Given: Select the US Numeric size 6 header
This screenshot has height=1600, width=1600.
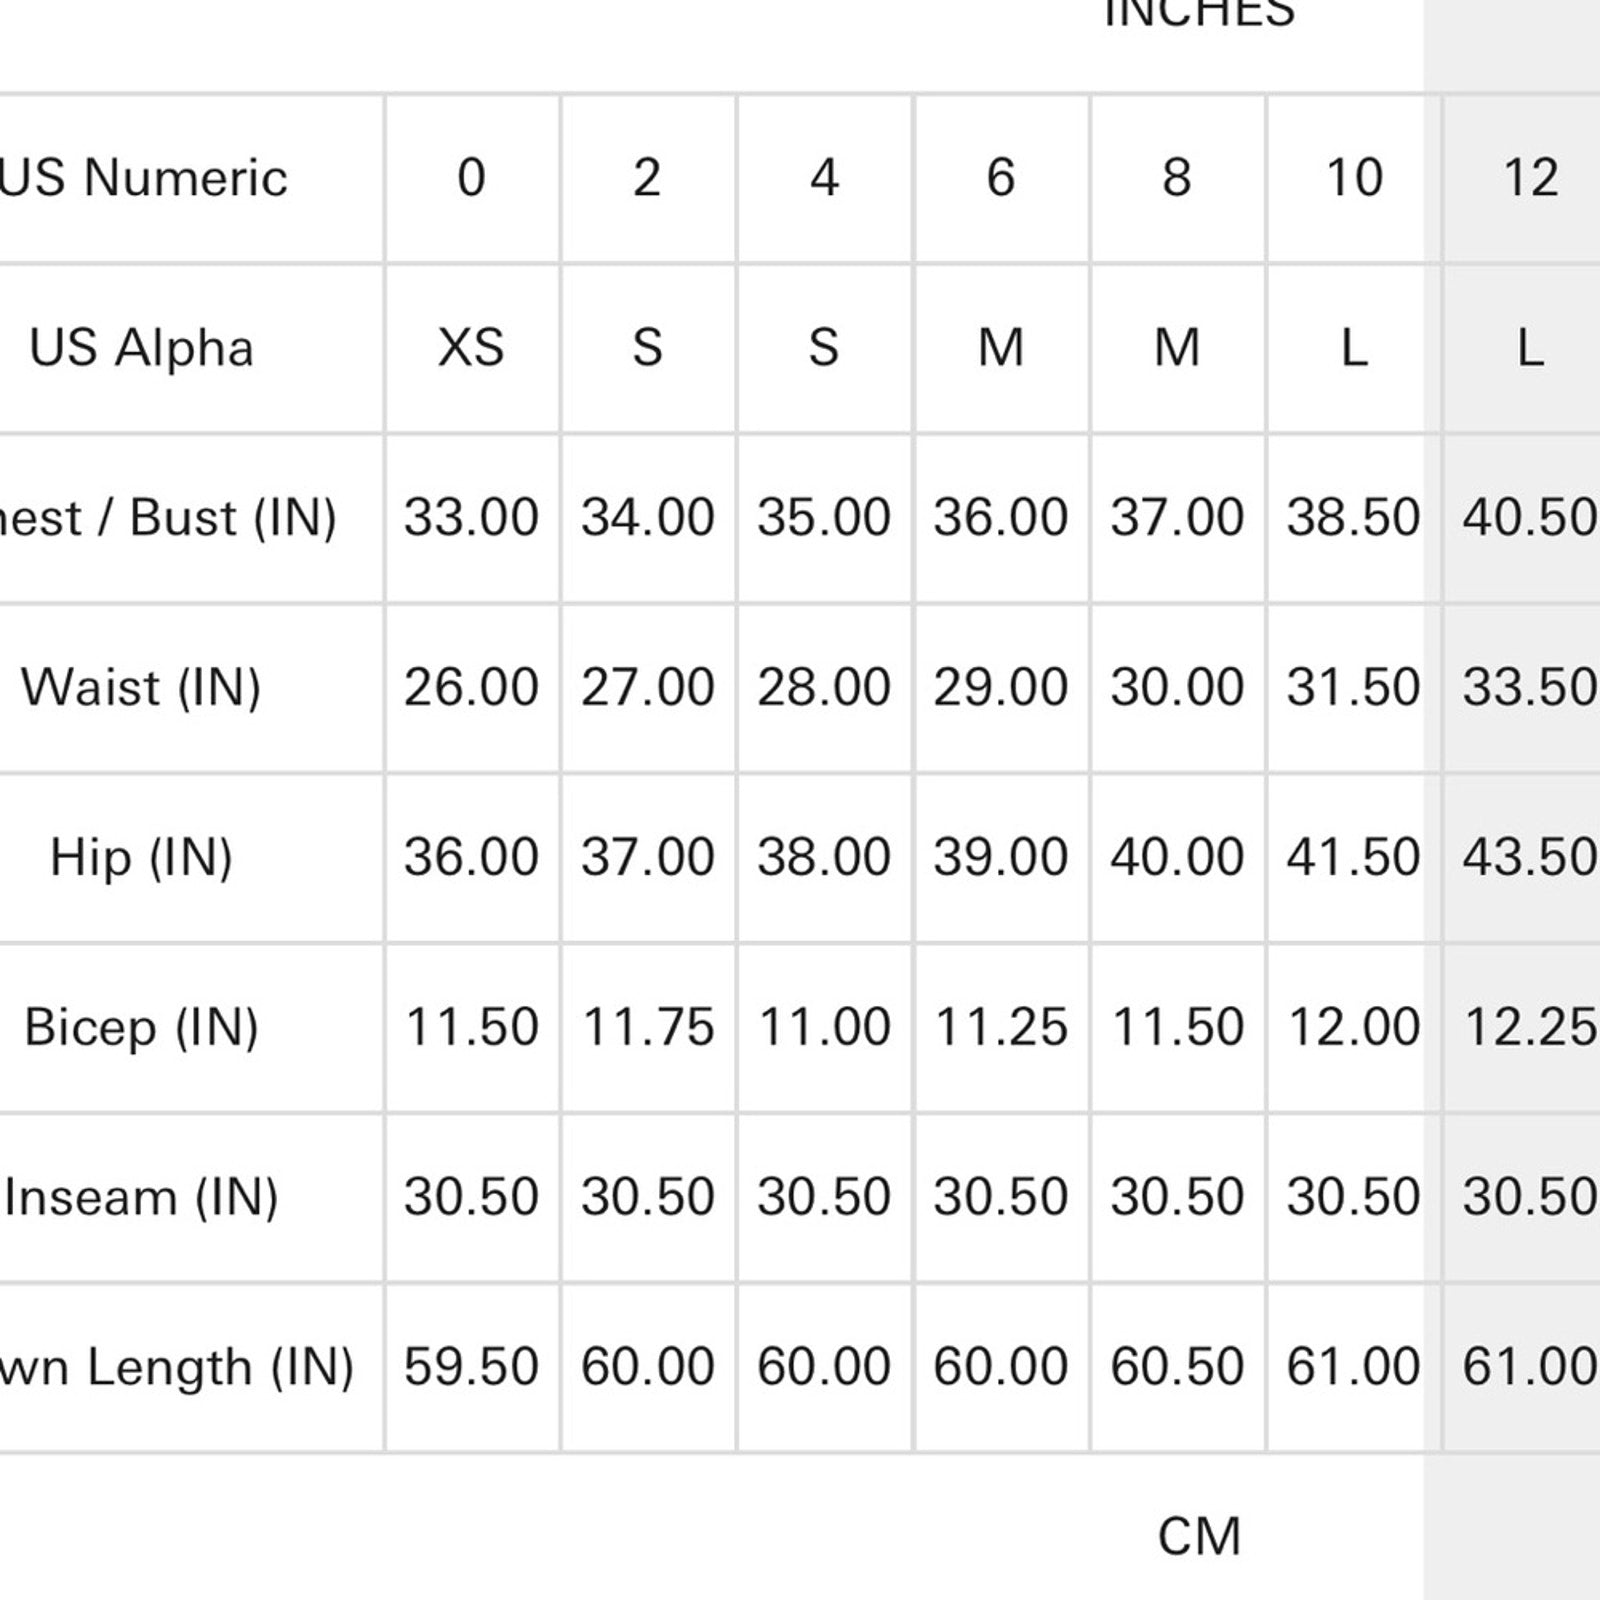Looking at the screenshot, I should 1001,178.
